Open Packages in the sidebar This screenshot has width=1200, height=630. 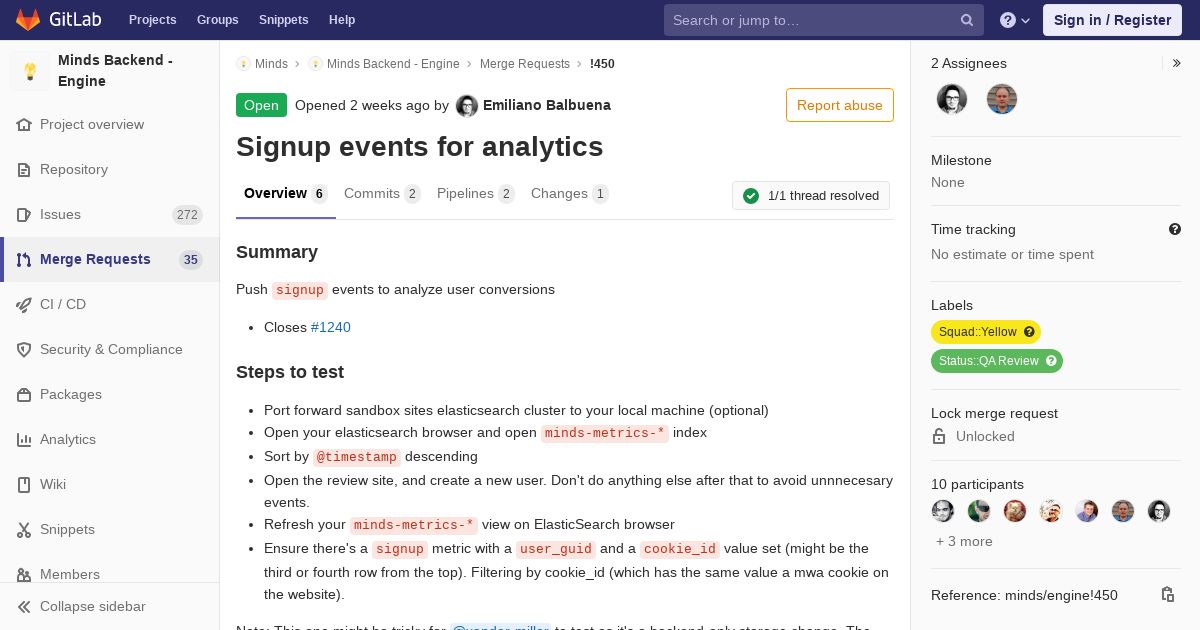click(x=110, y=395)
